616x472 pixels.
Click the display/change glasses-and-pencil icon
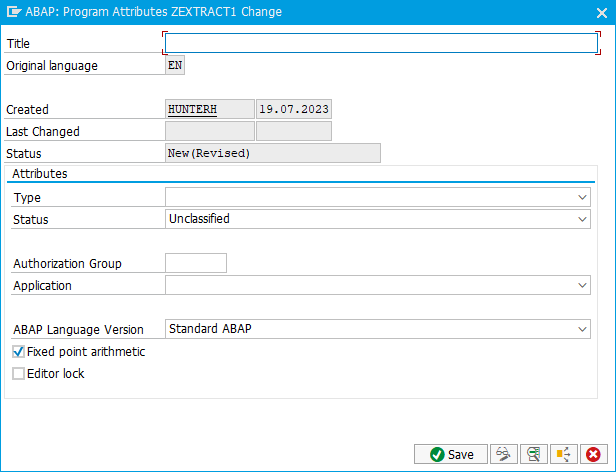point(503,454)
